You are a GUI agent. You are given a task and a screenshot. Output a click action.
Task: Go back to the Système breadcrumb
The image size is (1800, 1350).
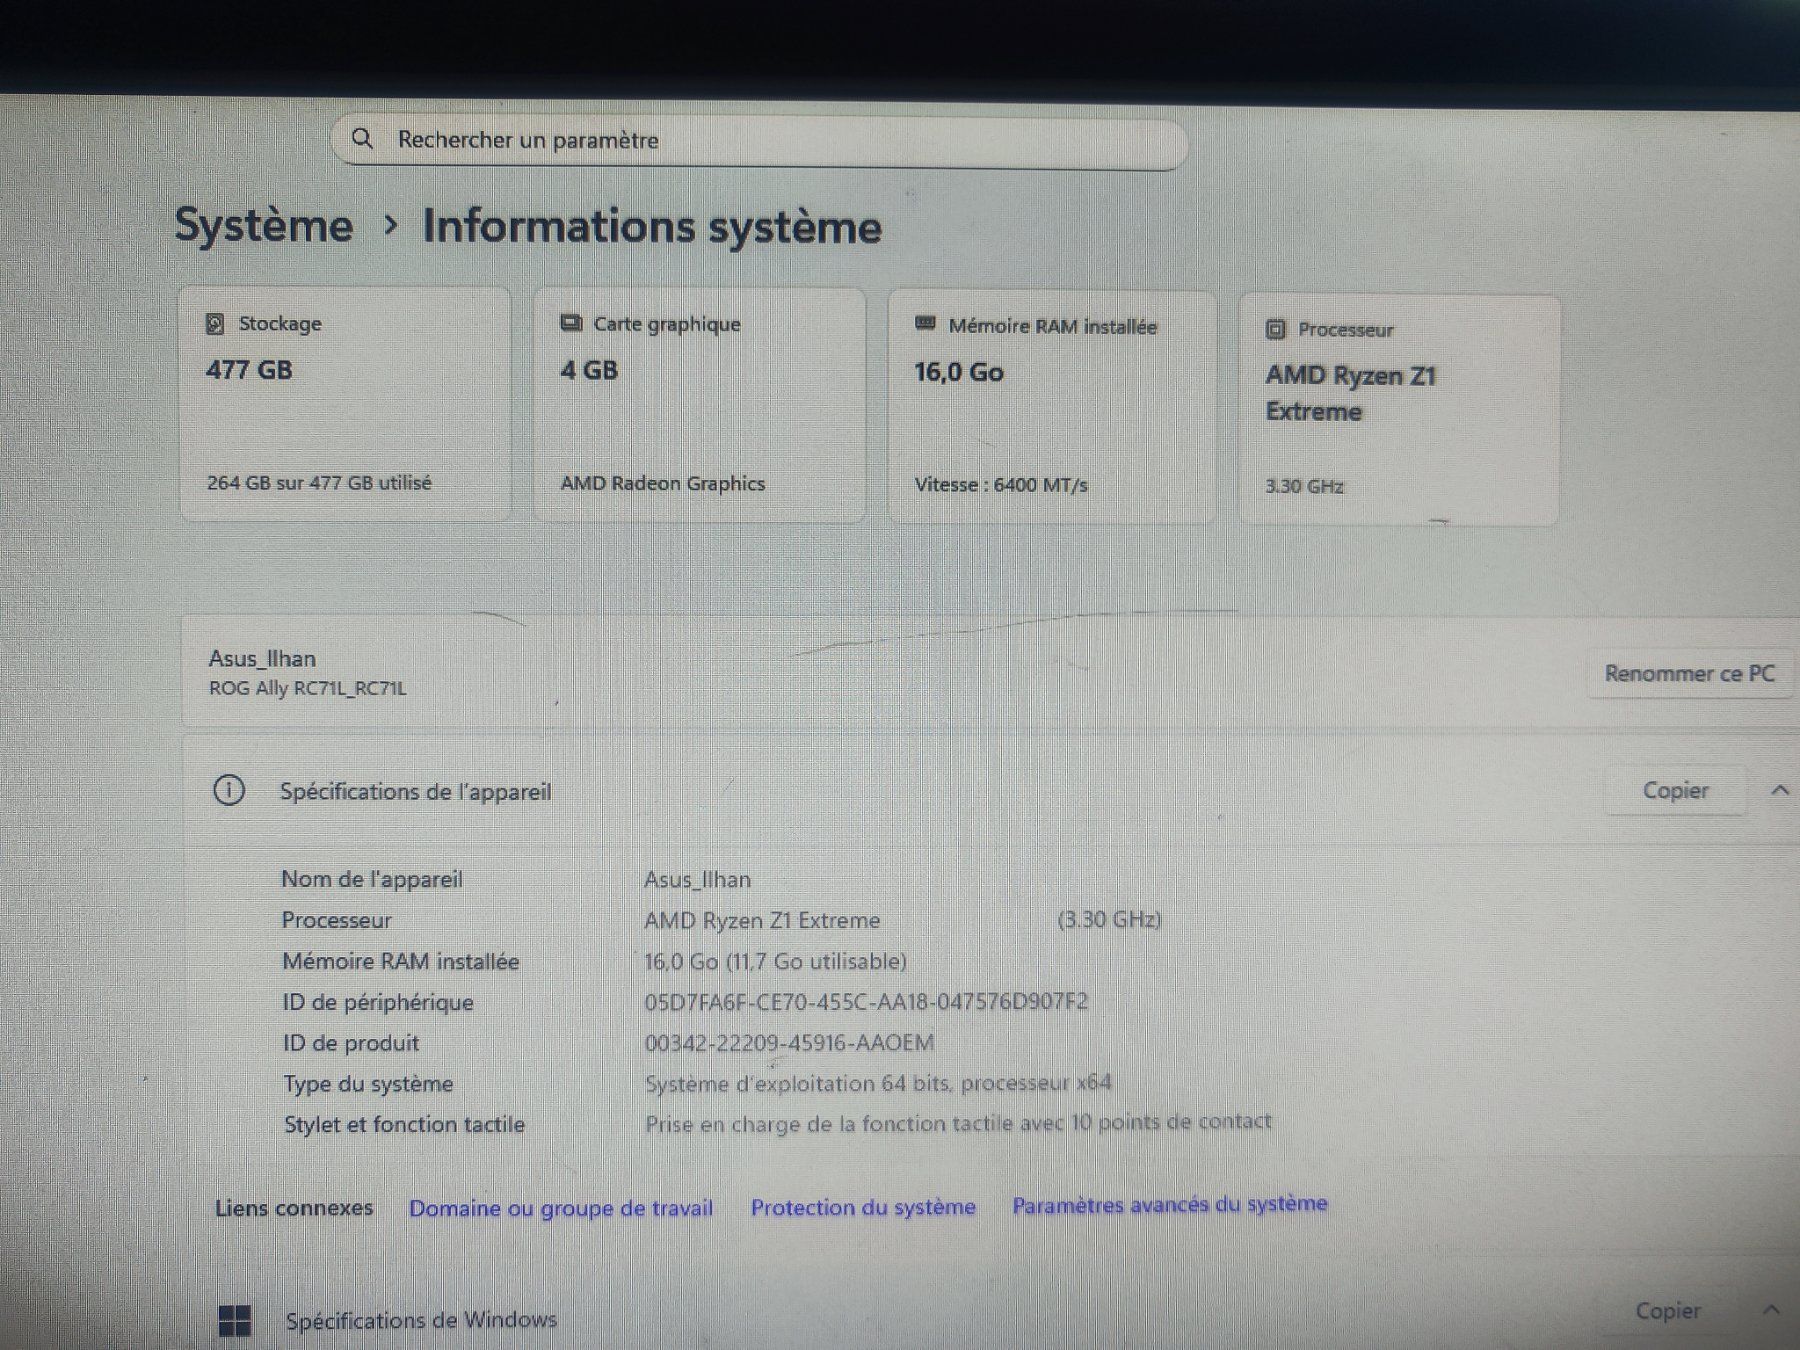click(x=264, y=226)
